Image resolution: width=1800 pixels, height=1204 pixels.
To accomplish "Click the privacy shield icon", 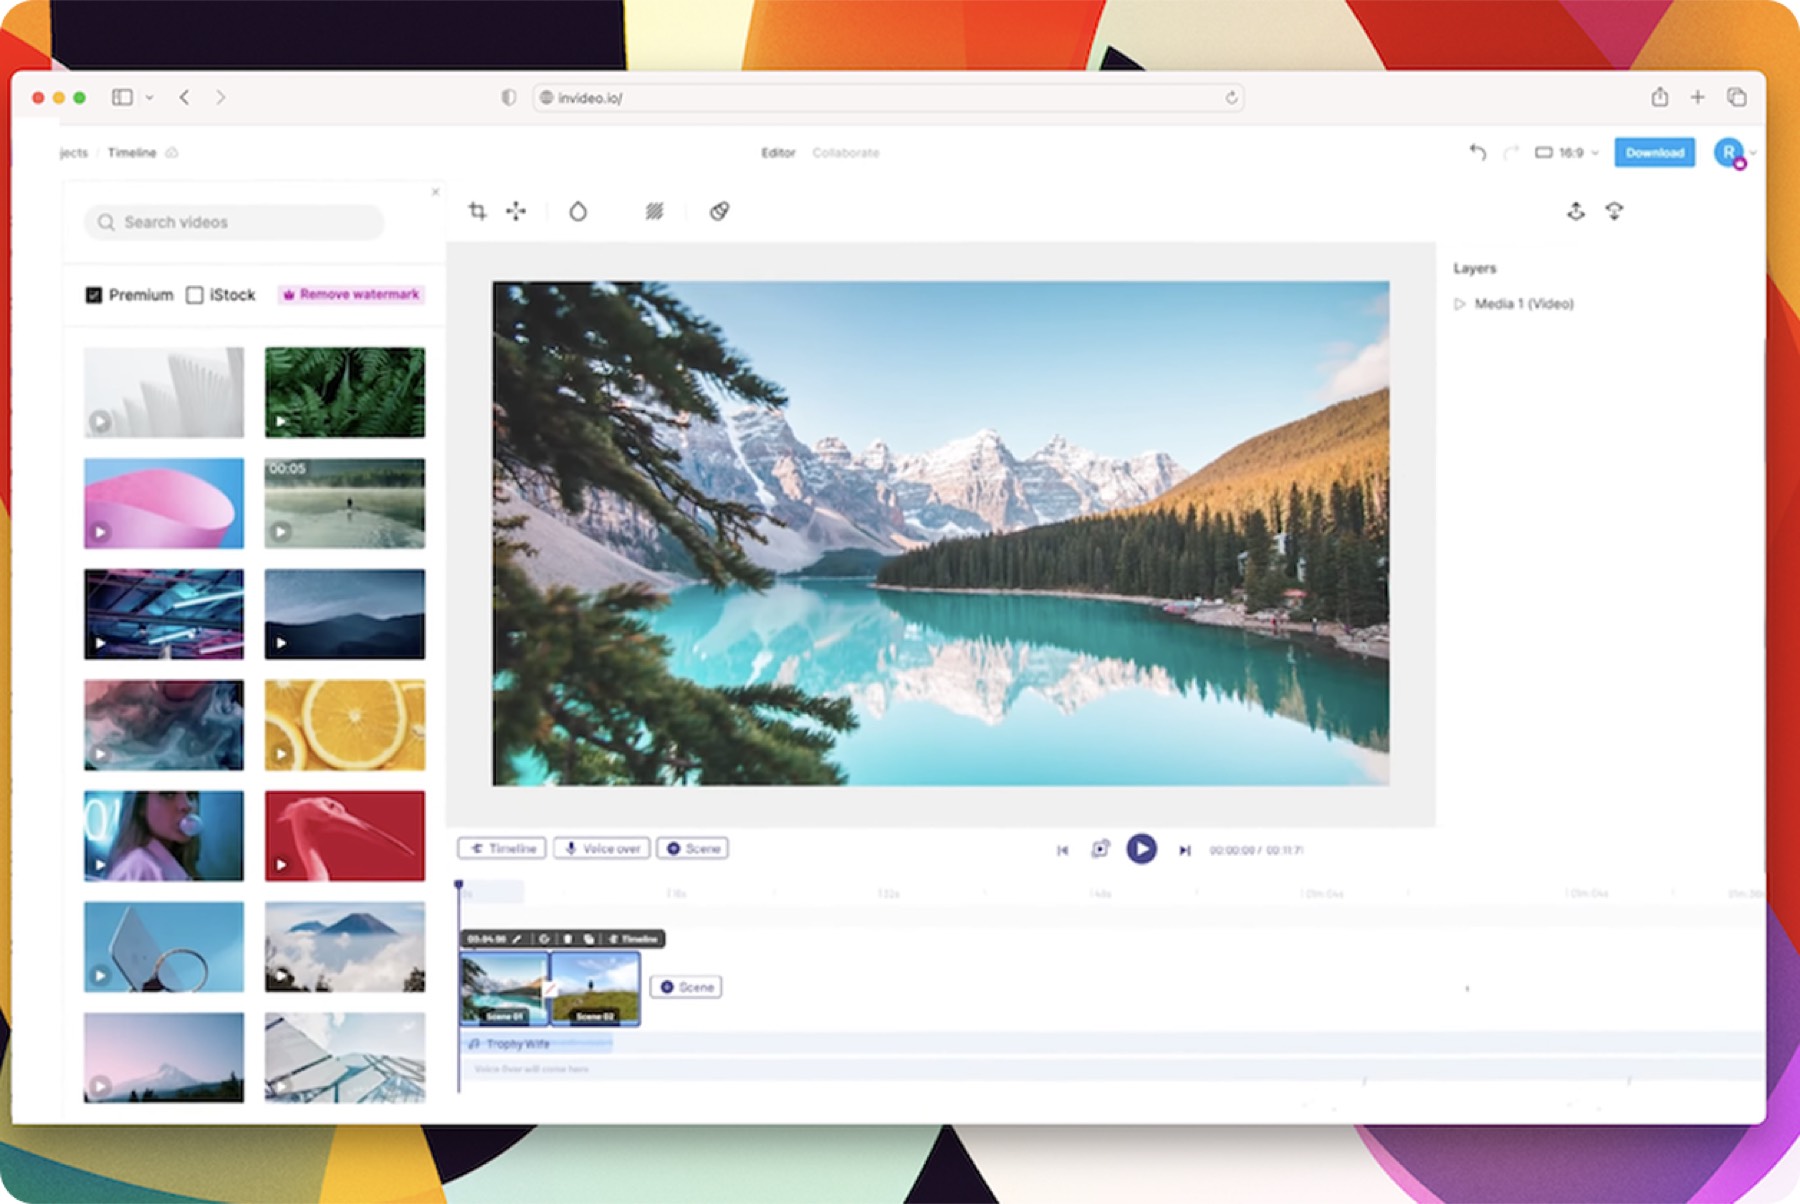I will pyautogui.click(x=509, y=97).
